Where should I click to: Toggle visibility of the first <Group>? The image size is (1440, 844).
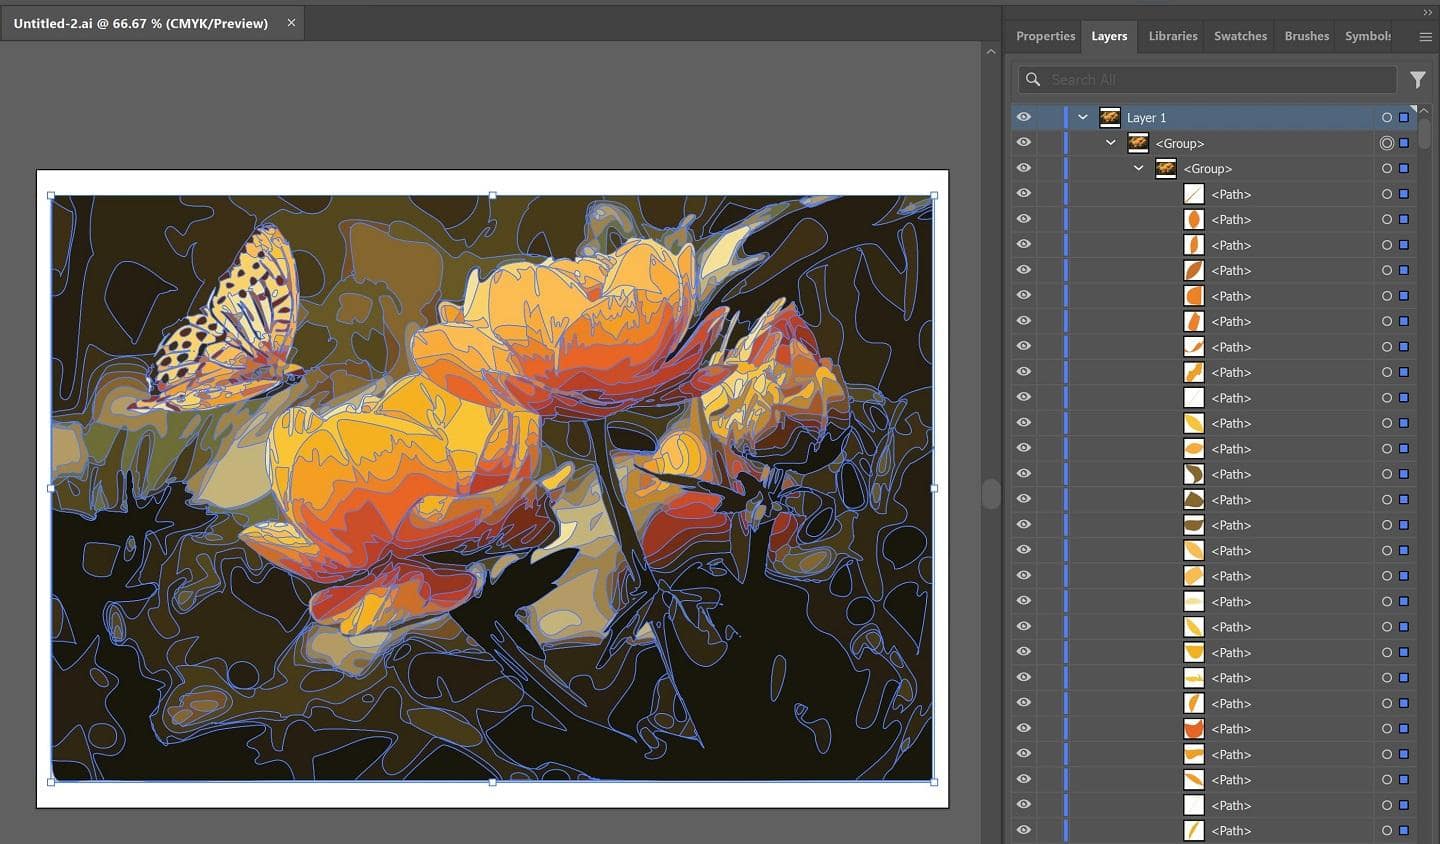1023,142
